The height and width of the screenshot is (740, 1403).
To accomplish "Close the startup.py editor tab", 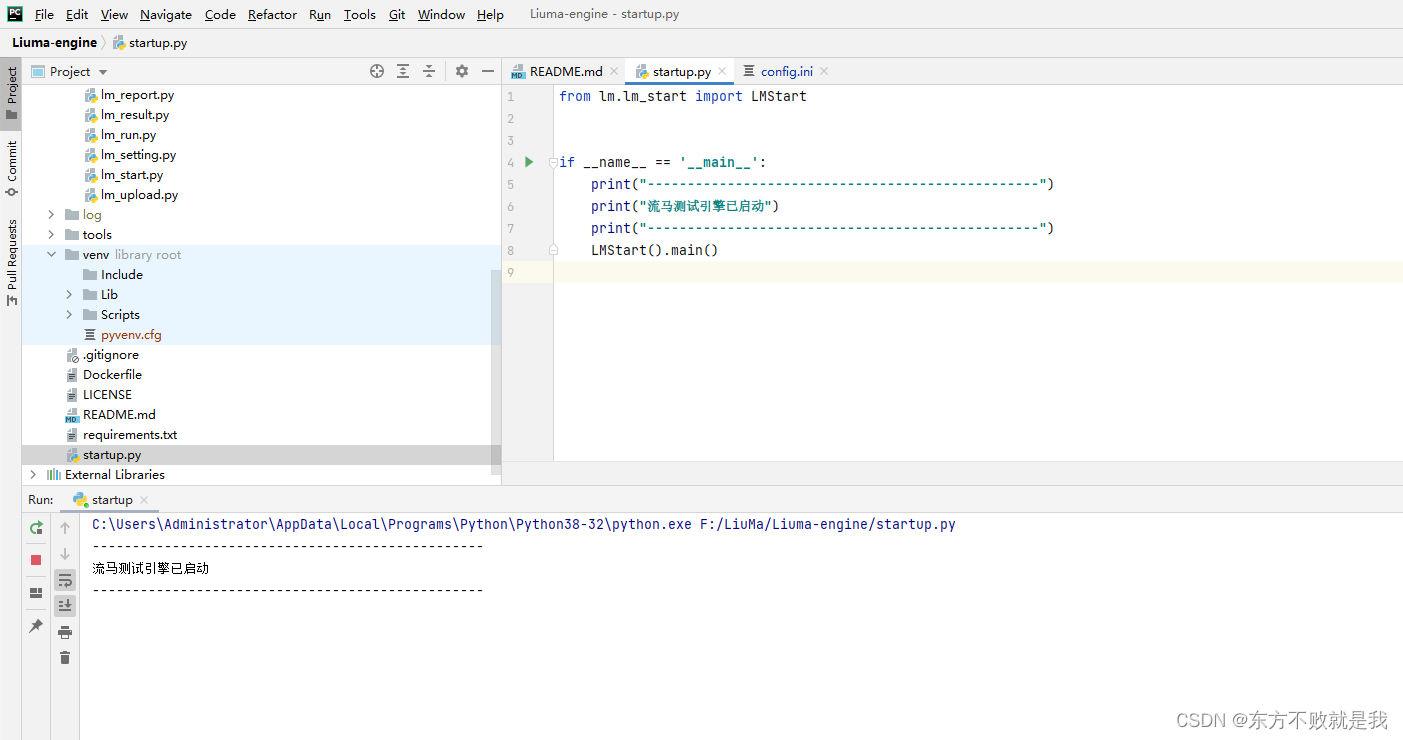I will [722, 71].
